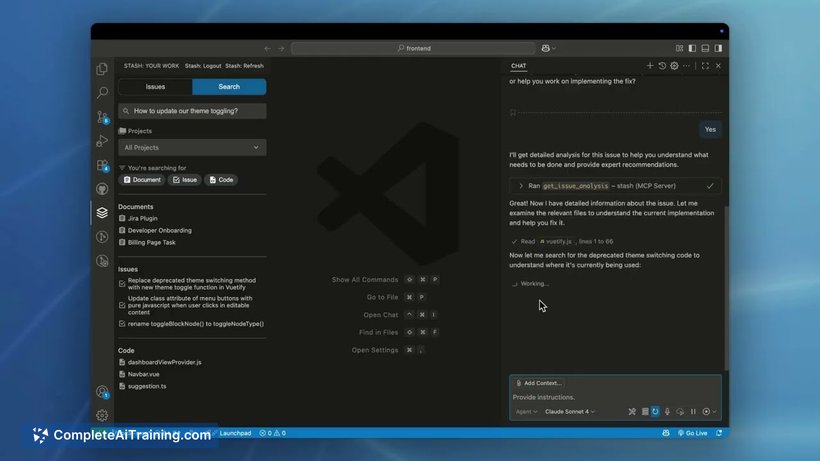Select the CHAT panel tab
This screenshot has height=461, width=820.
click(518, 66)
